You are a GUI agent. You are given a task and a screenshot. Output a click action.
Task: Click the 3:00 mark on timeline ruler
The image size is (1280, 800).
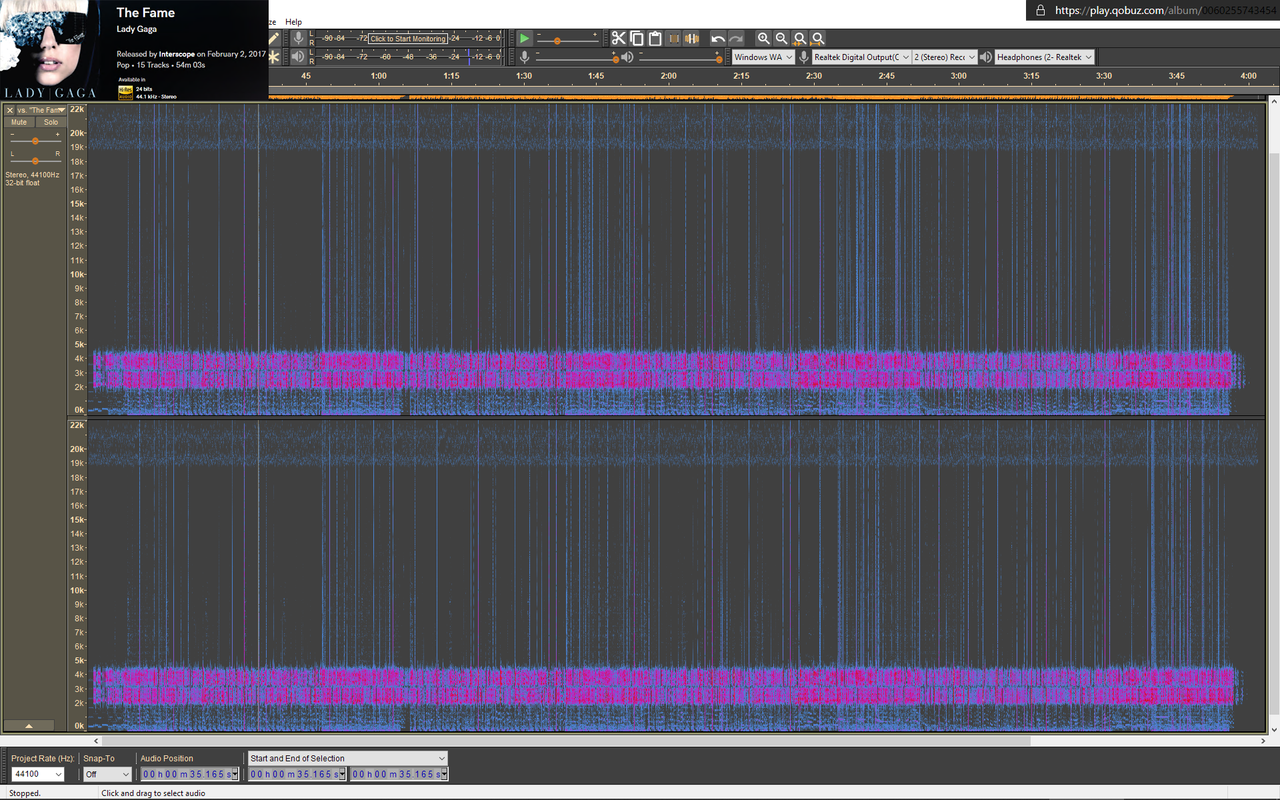tap(959, 76)
